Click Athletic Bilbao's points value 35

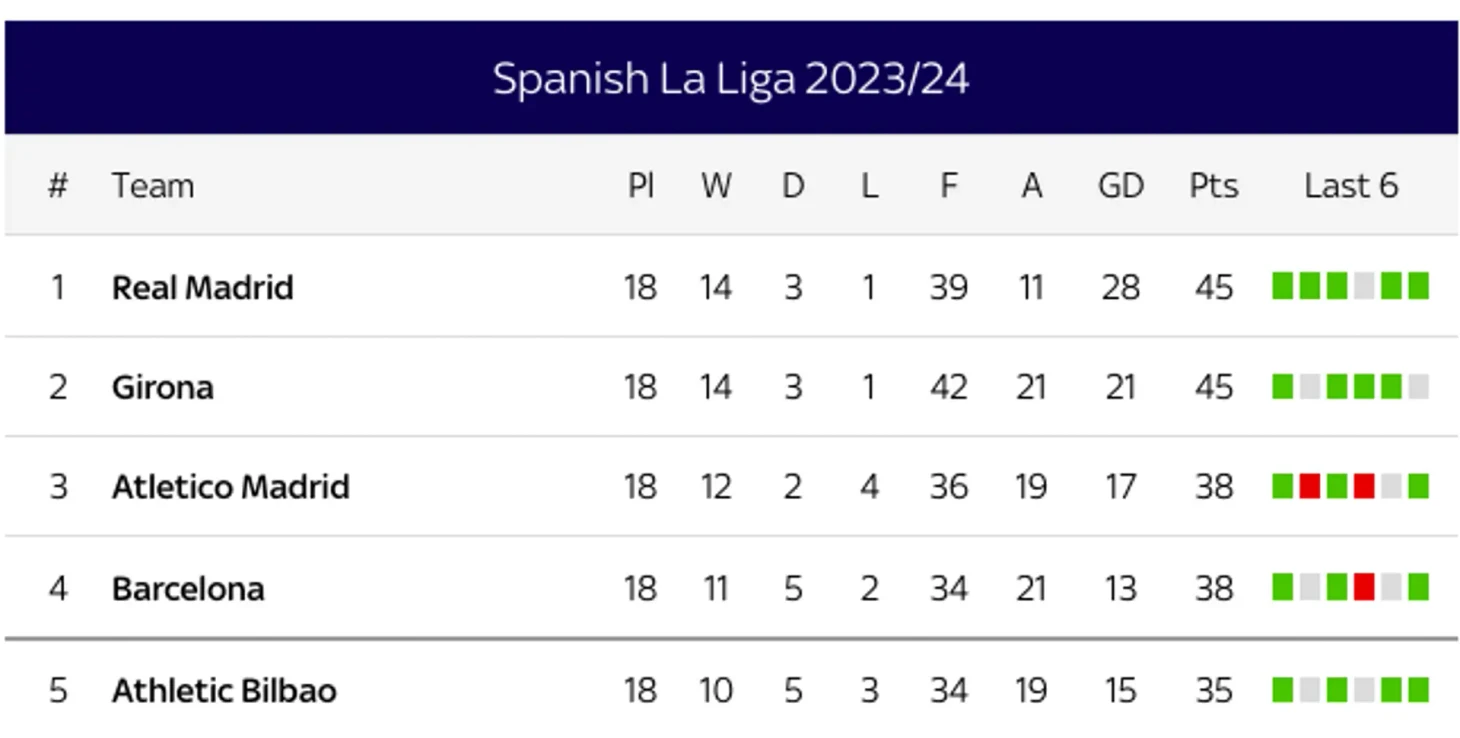click(x=1213, y=691)
